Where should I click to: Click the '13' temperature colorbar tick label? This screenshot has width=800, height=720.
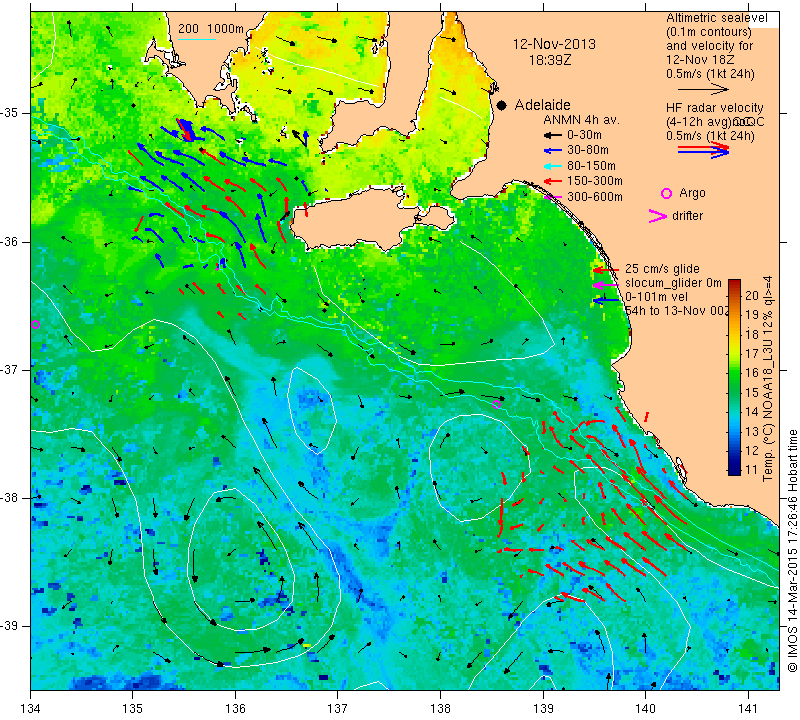click(x=752, y=432)
